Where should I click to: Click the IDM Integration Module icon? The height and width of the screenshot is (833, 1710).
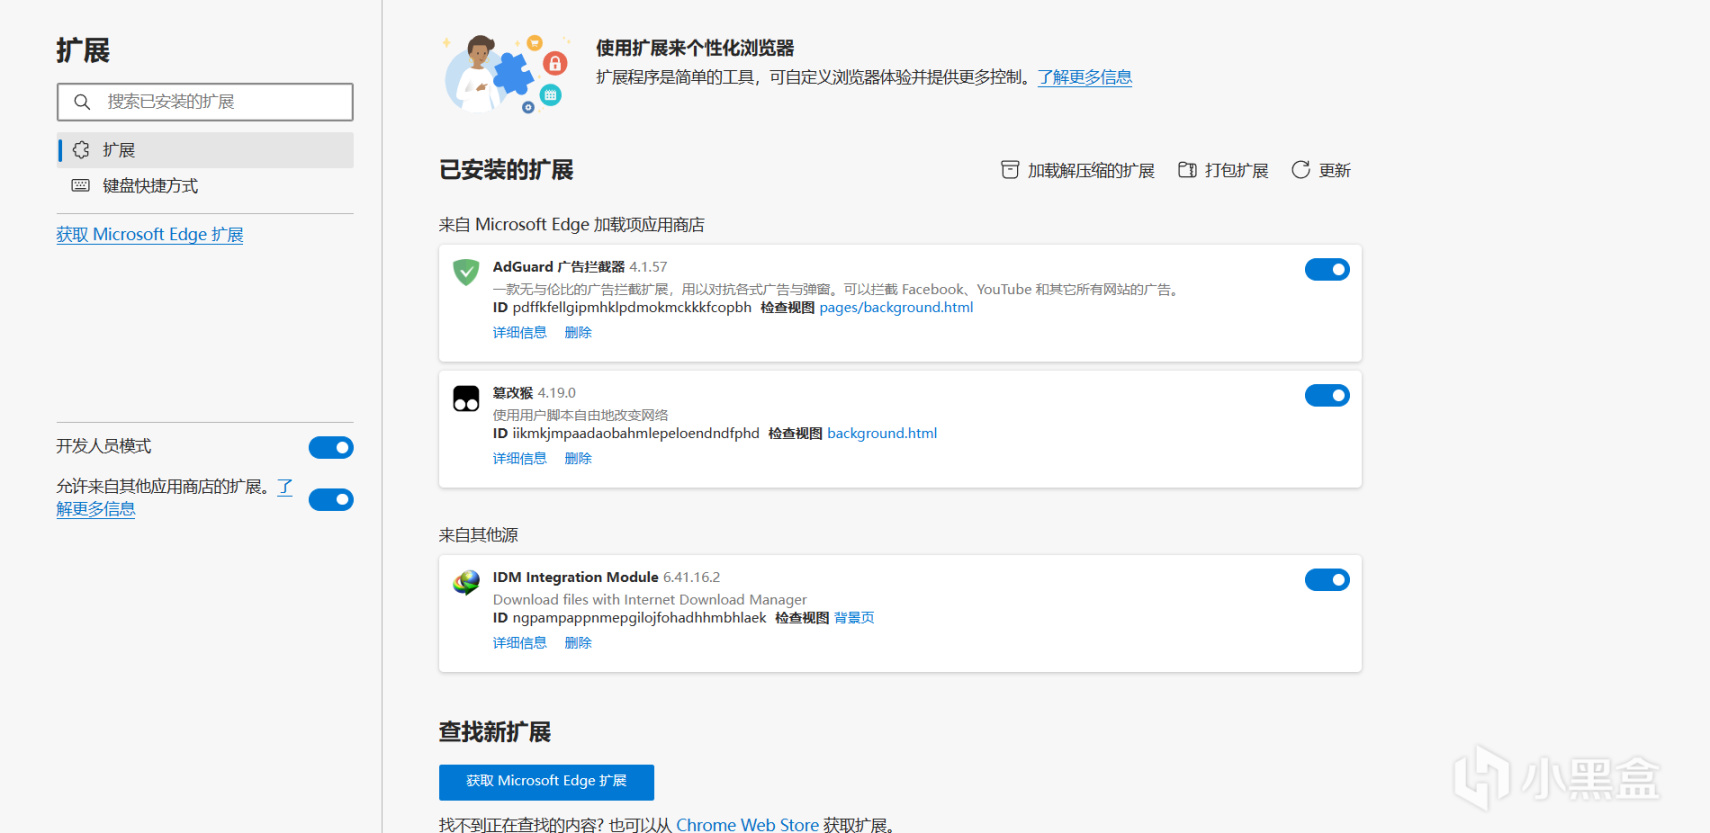[466, 582]
